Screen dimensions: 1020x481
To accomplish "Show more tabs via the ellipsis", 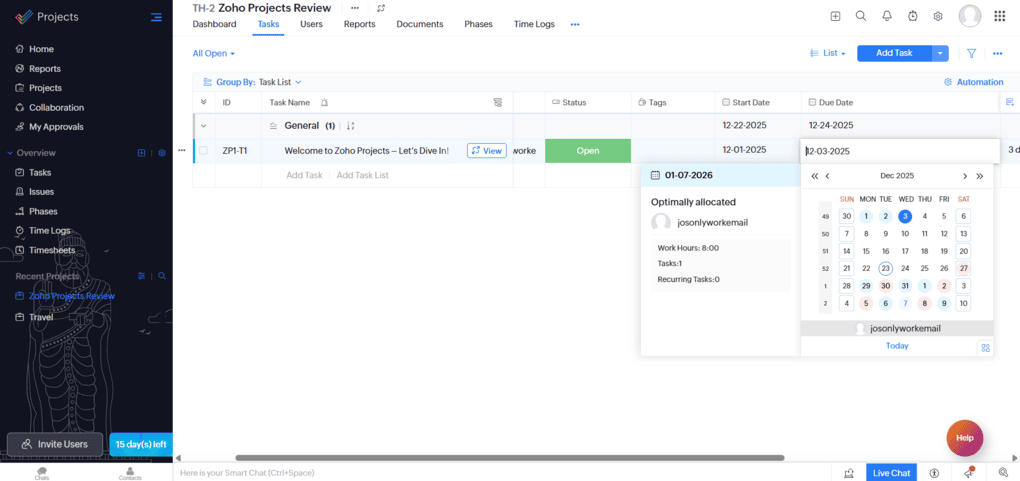I will pyautogui.click(x=575, y=25).
